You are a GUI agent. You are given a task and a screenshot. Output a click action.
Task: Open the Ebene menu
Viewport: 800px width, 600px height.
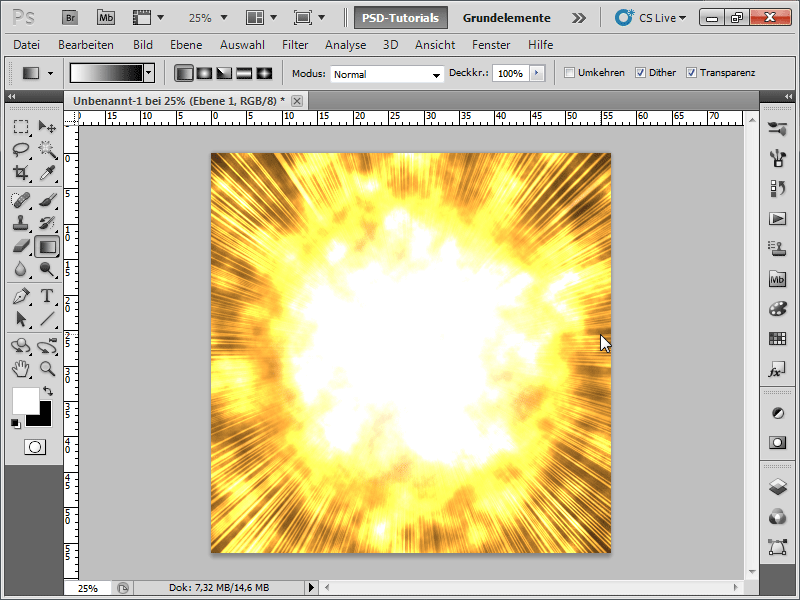[x=186, y=45]
